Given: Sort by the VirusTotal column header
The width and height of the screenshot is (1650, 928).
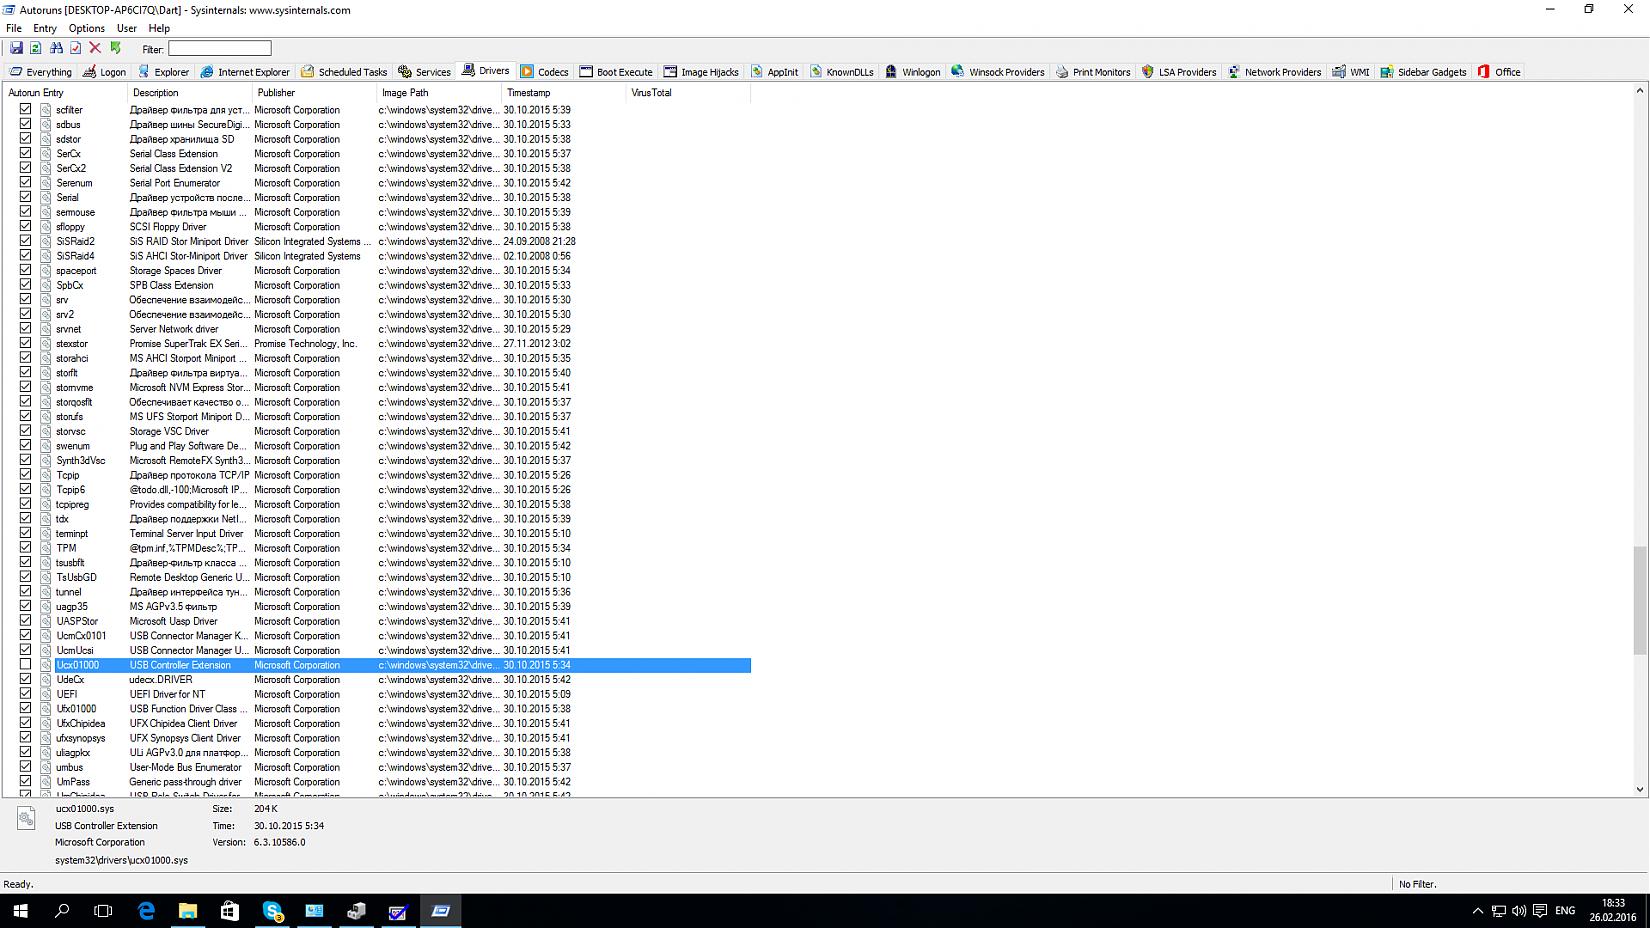Looking at the screenshot, I should coord(689,93).
